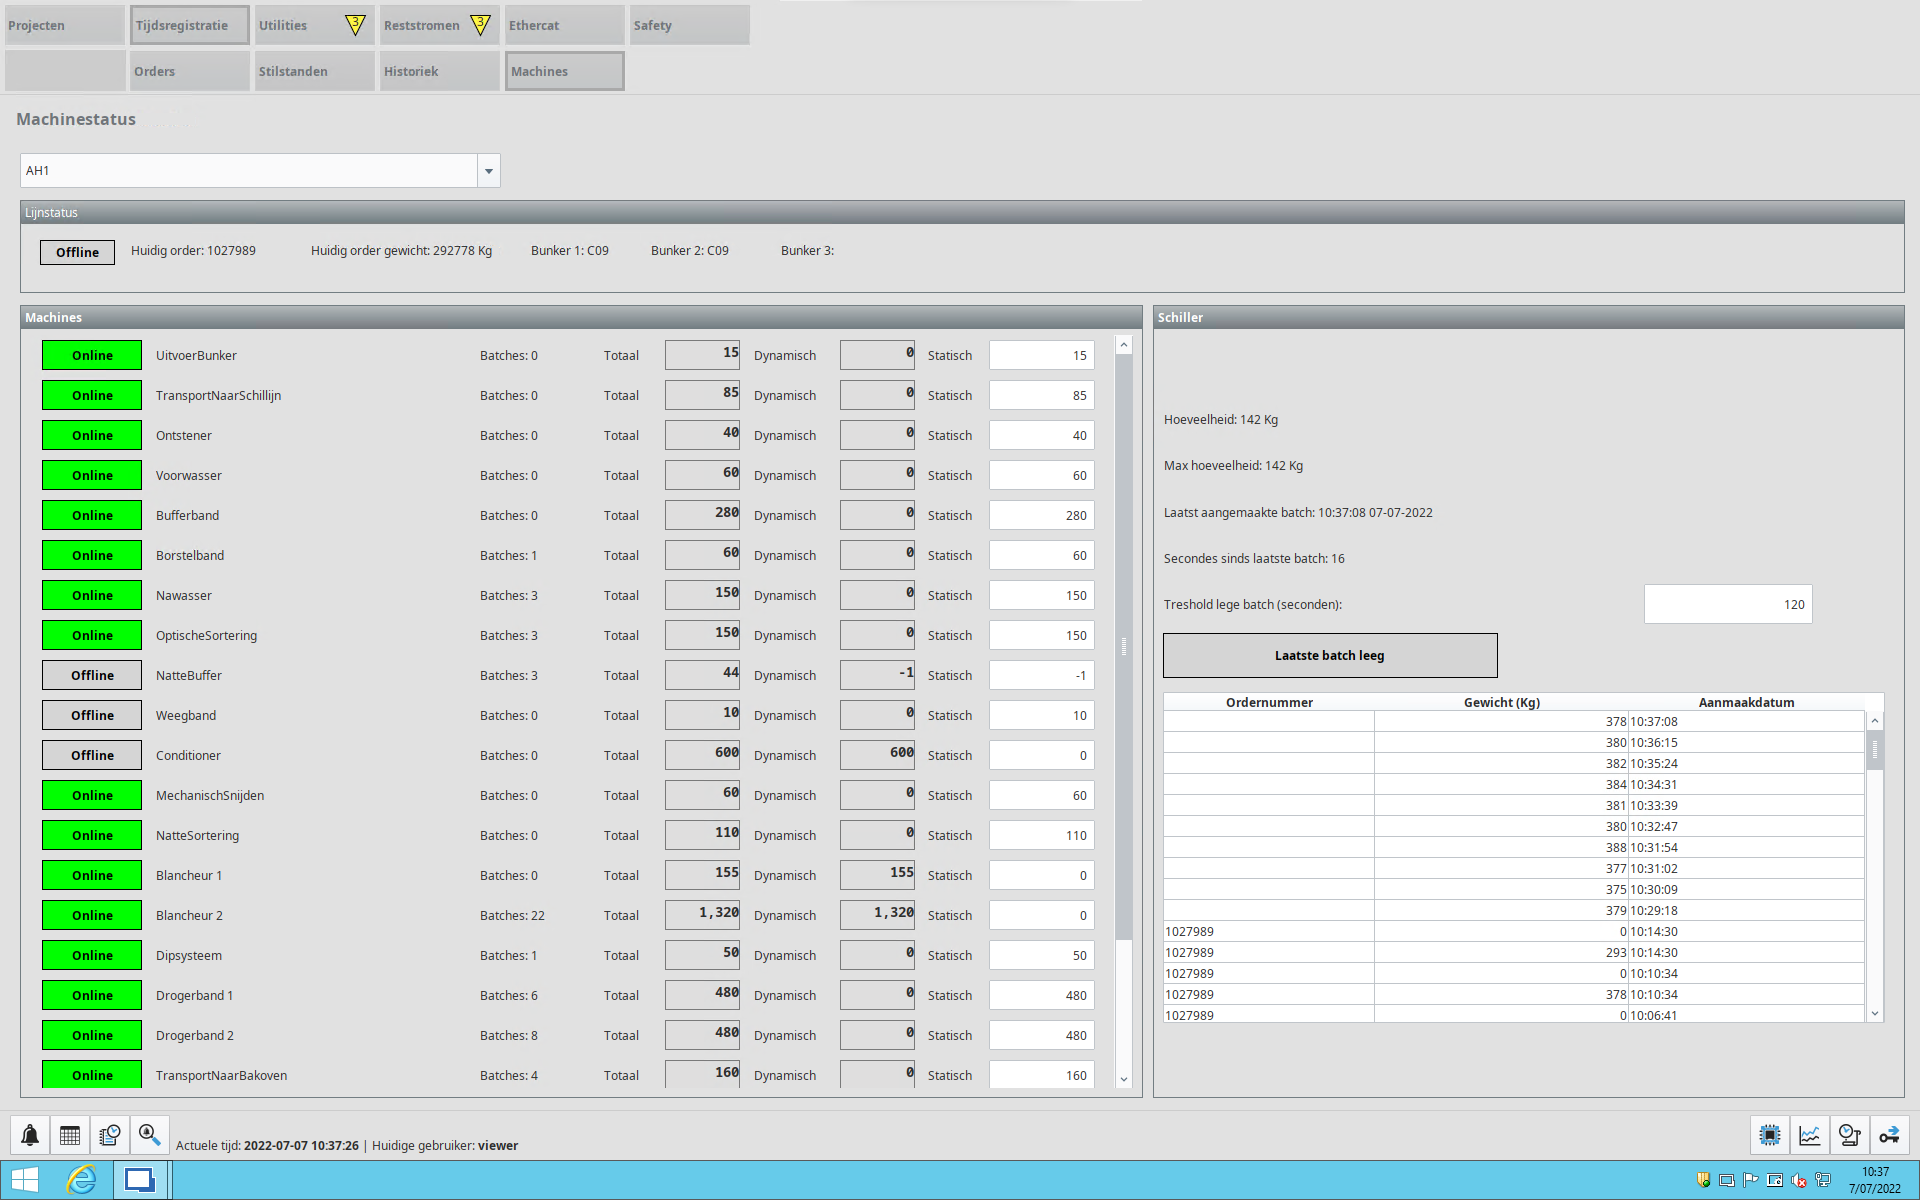This screenshot has height=1200, width=1920.
Task: Switch to the Reststromen tab
Action: click(x=438, y=25)
